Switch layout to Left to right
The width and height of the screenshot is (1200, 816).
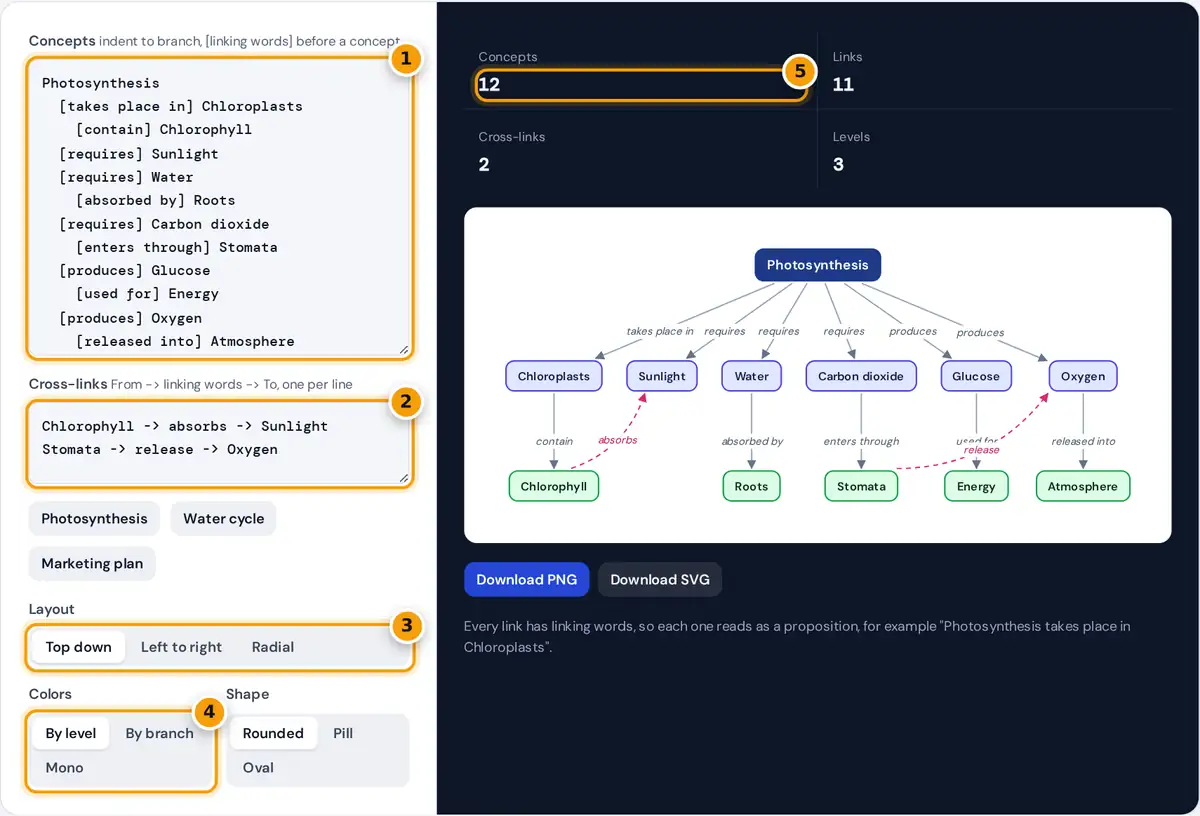coord(181,647)
